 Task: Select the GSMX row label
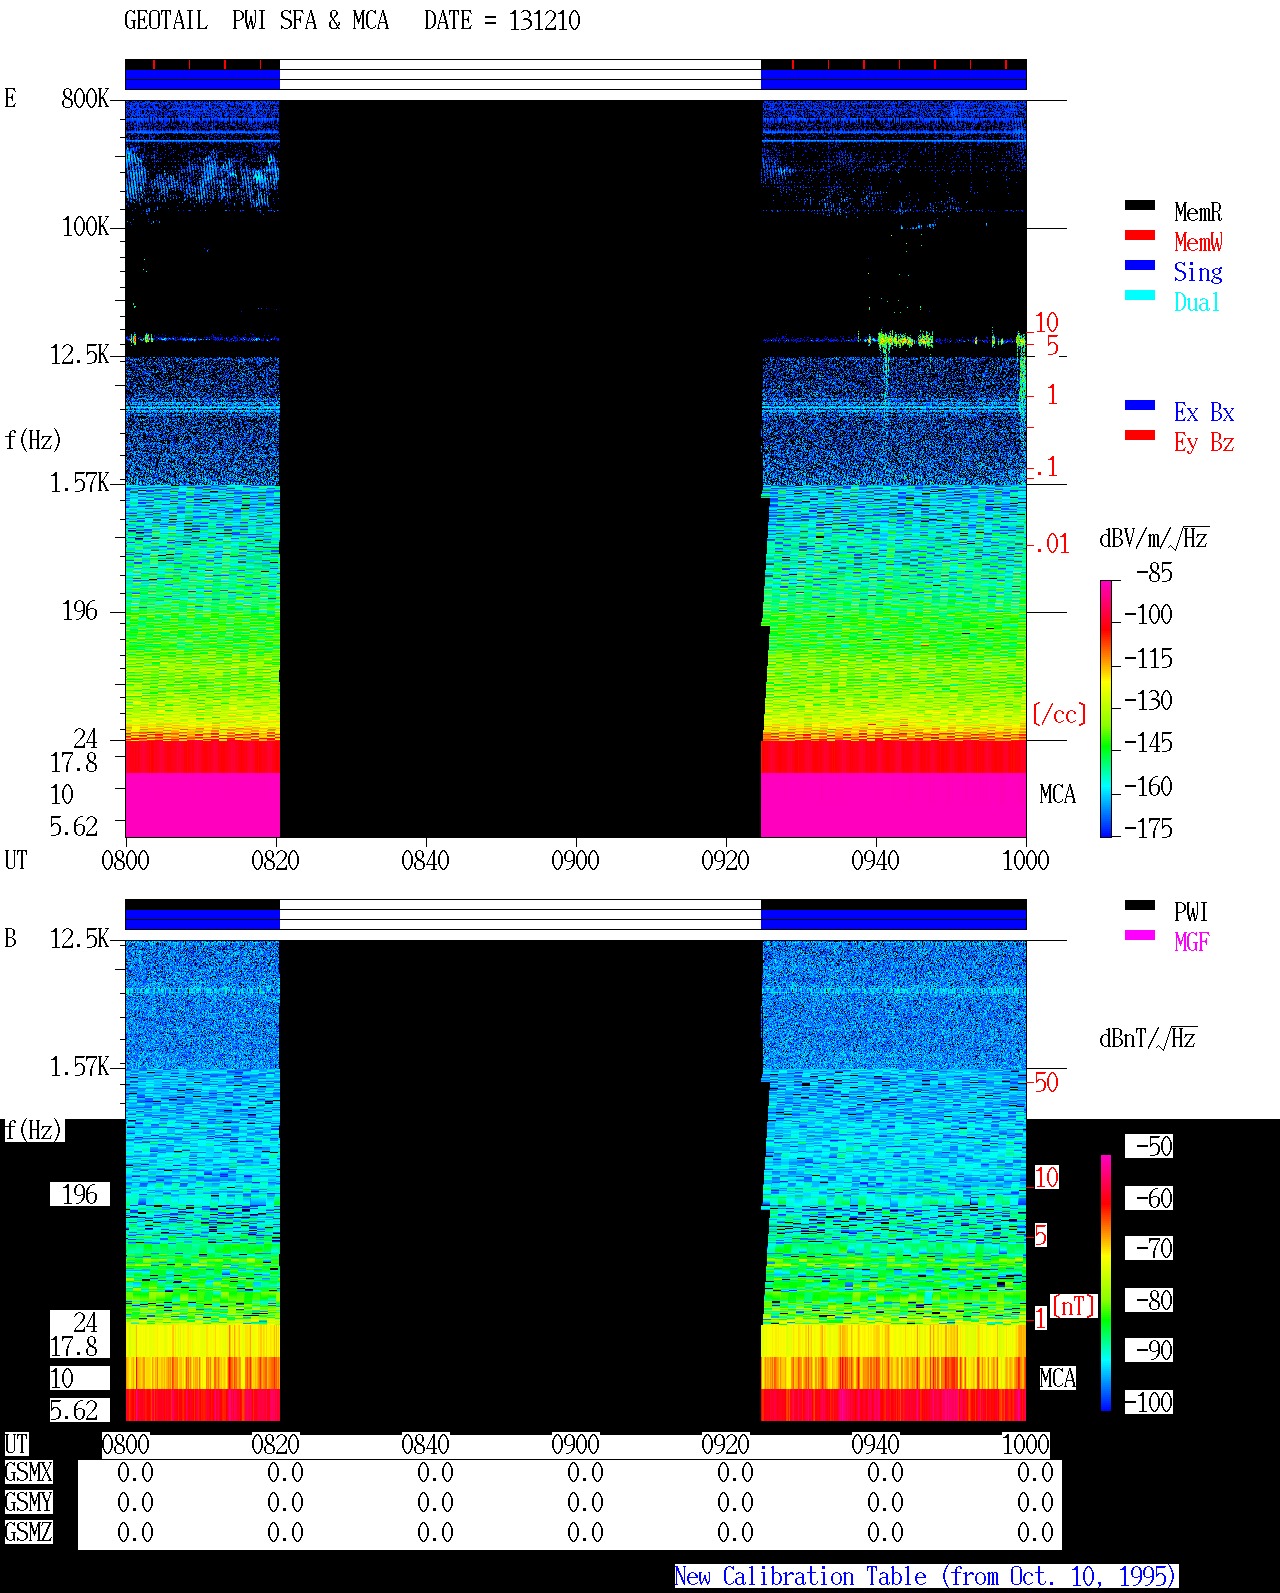(28, 1472)
